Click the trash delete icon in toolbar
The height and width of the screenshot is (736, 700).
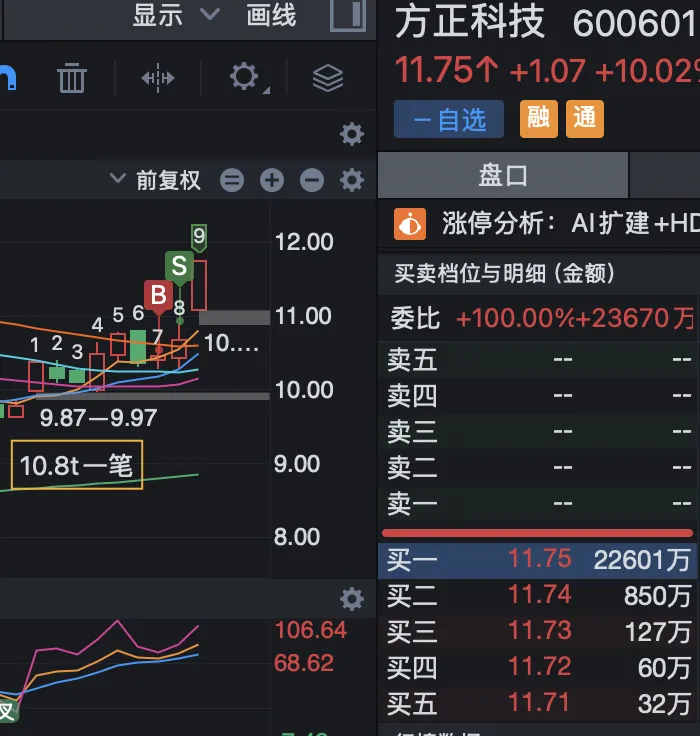click(72, 77)
